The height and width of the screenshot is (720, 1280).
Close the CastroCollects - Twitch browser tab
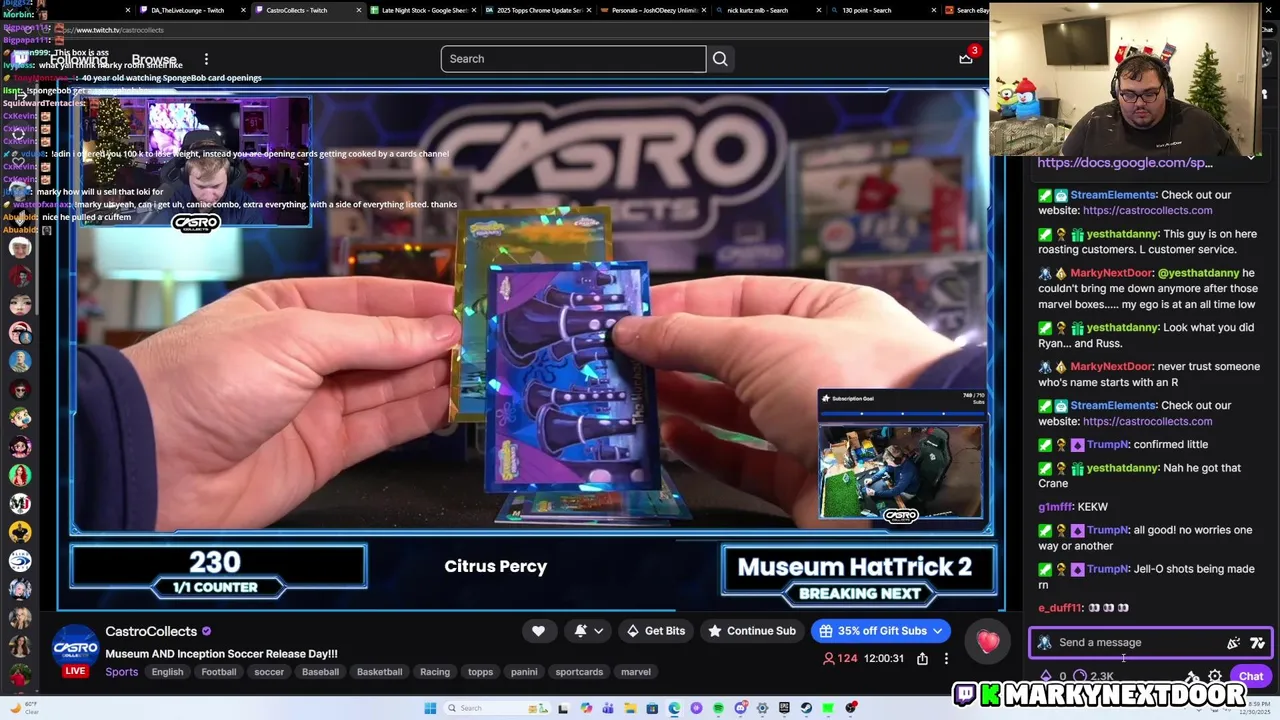[359, 10]
